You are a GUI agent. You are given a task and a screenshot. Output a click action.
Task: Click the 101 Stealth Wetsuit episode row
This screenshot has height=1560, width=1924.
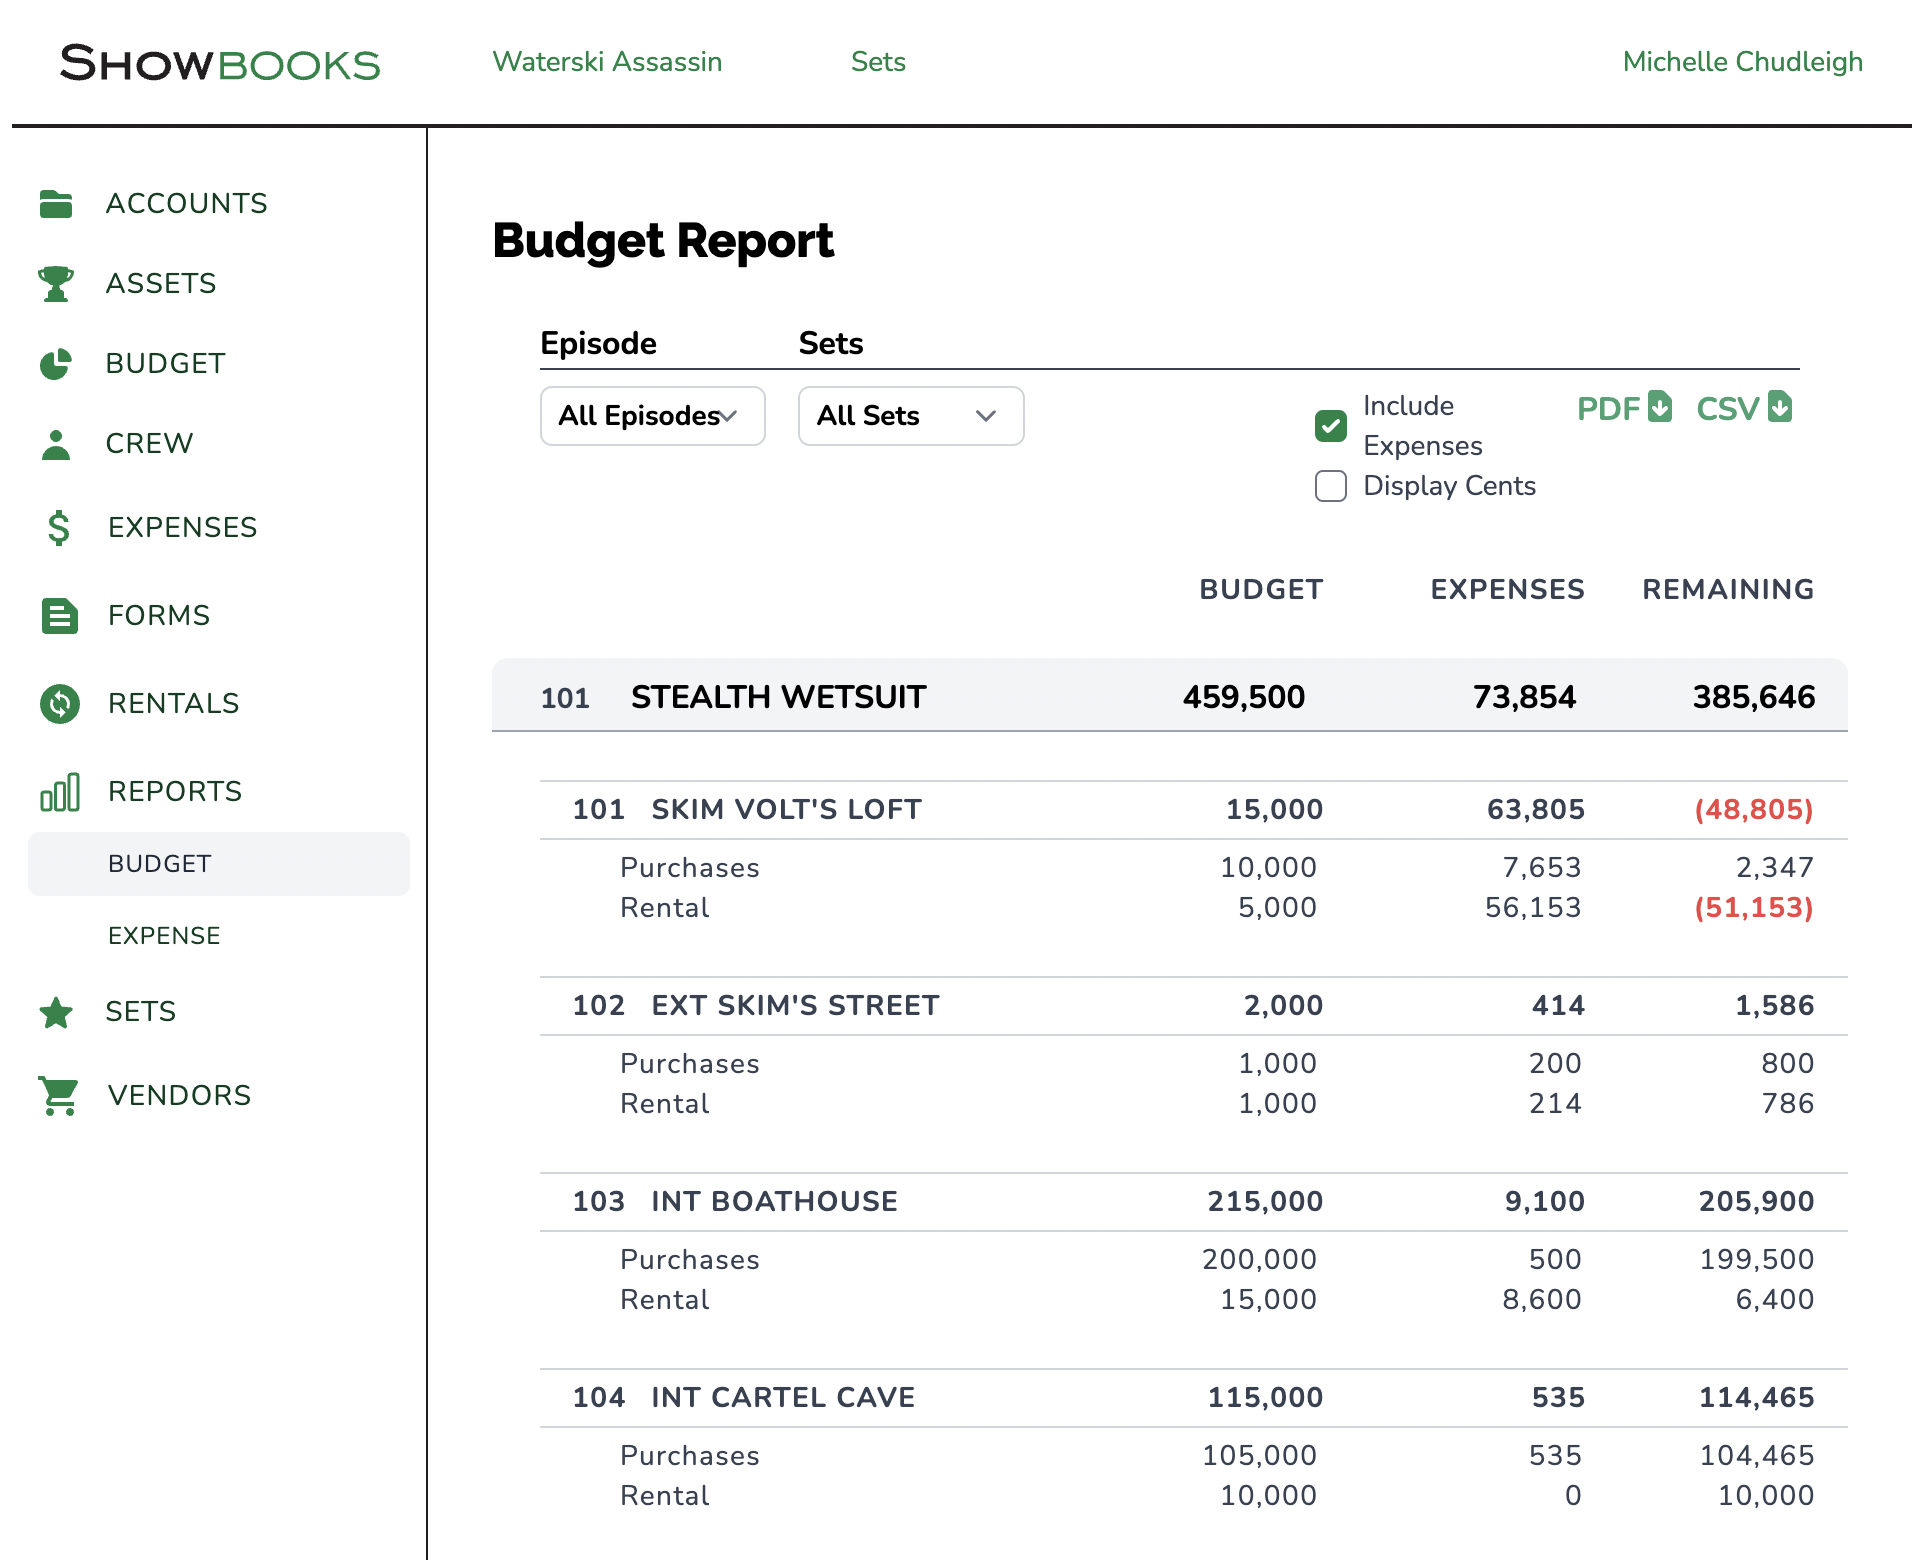pyautogui.click(x=1170, y=695)
